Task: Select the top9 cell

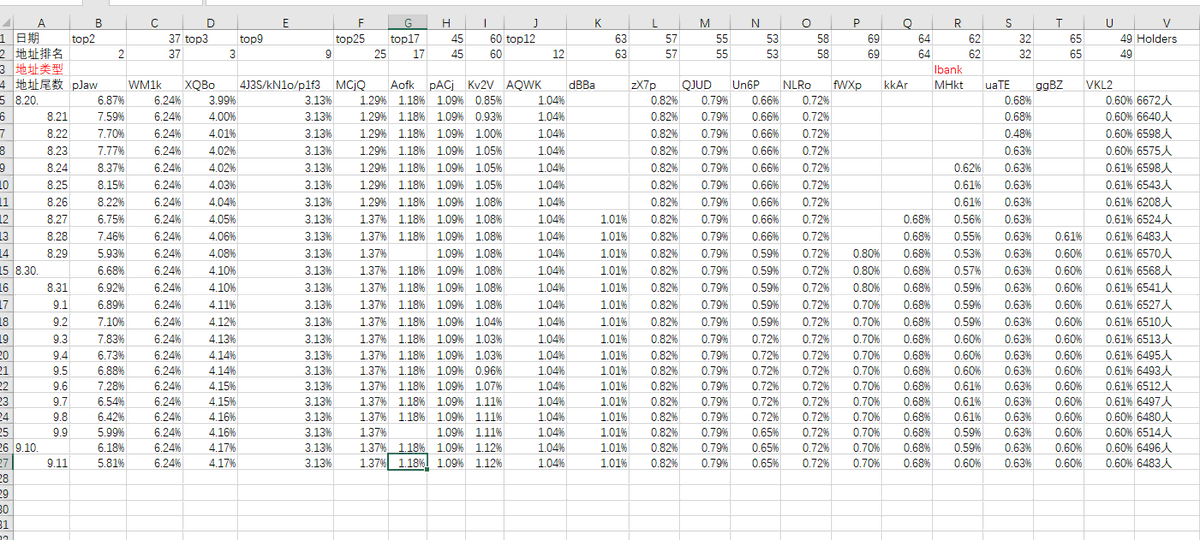Action: coord(285,38)
